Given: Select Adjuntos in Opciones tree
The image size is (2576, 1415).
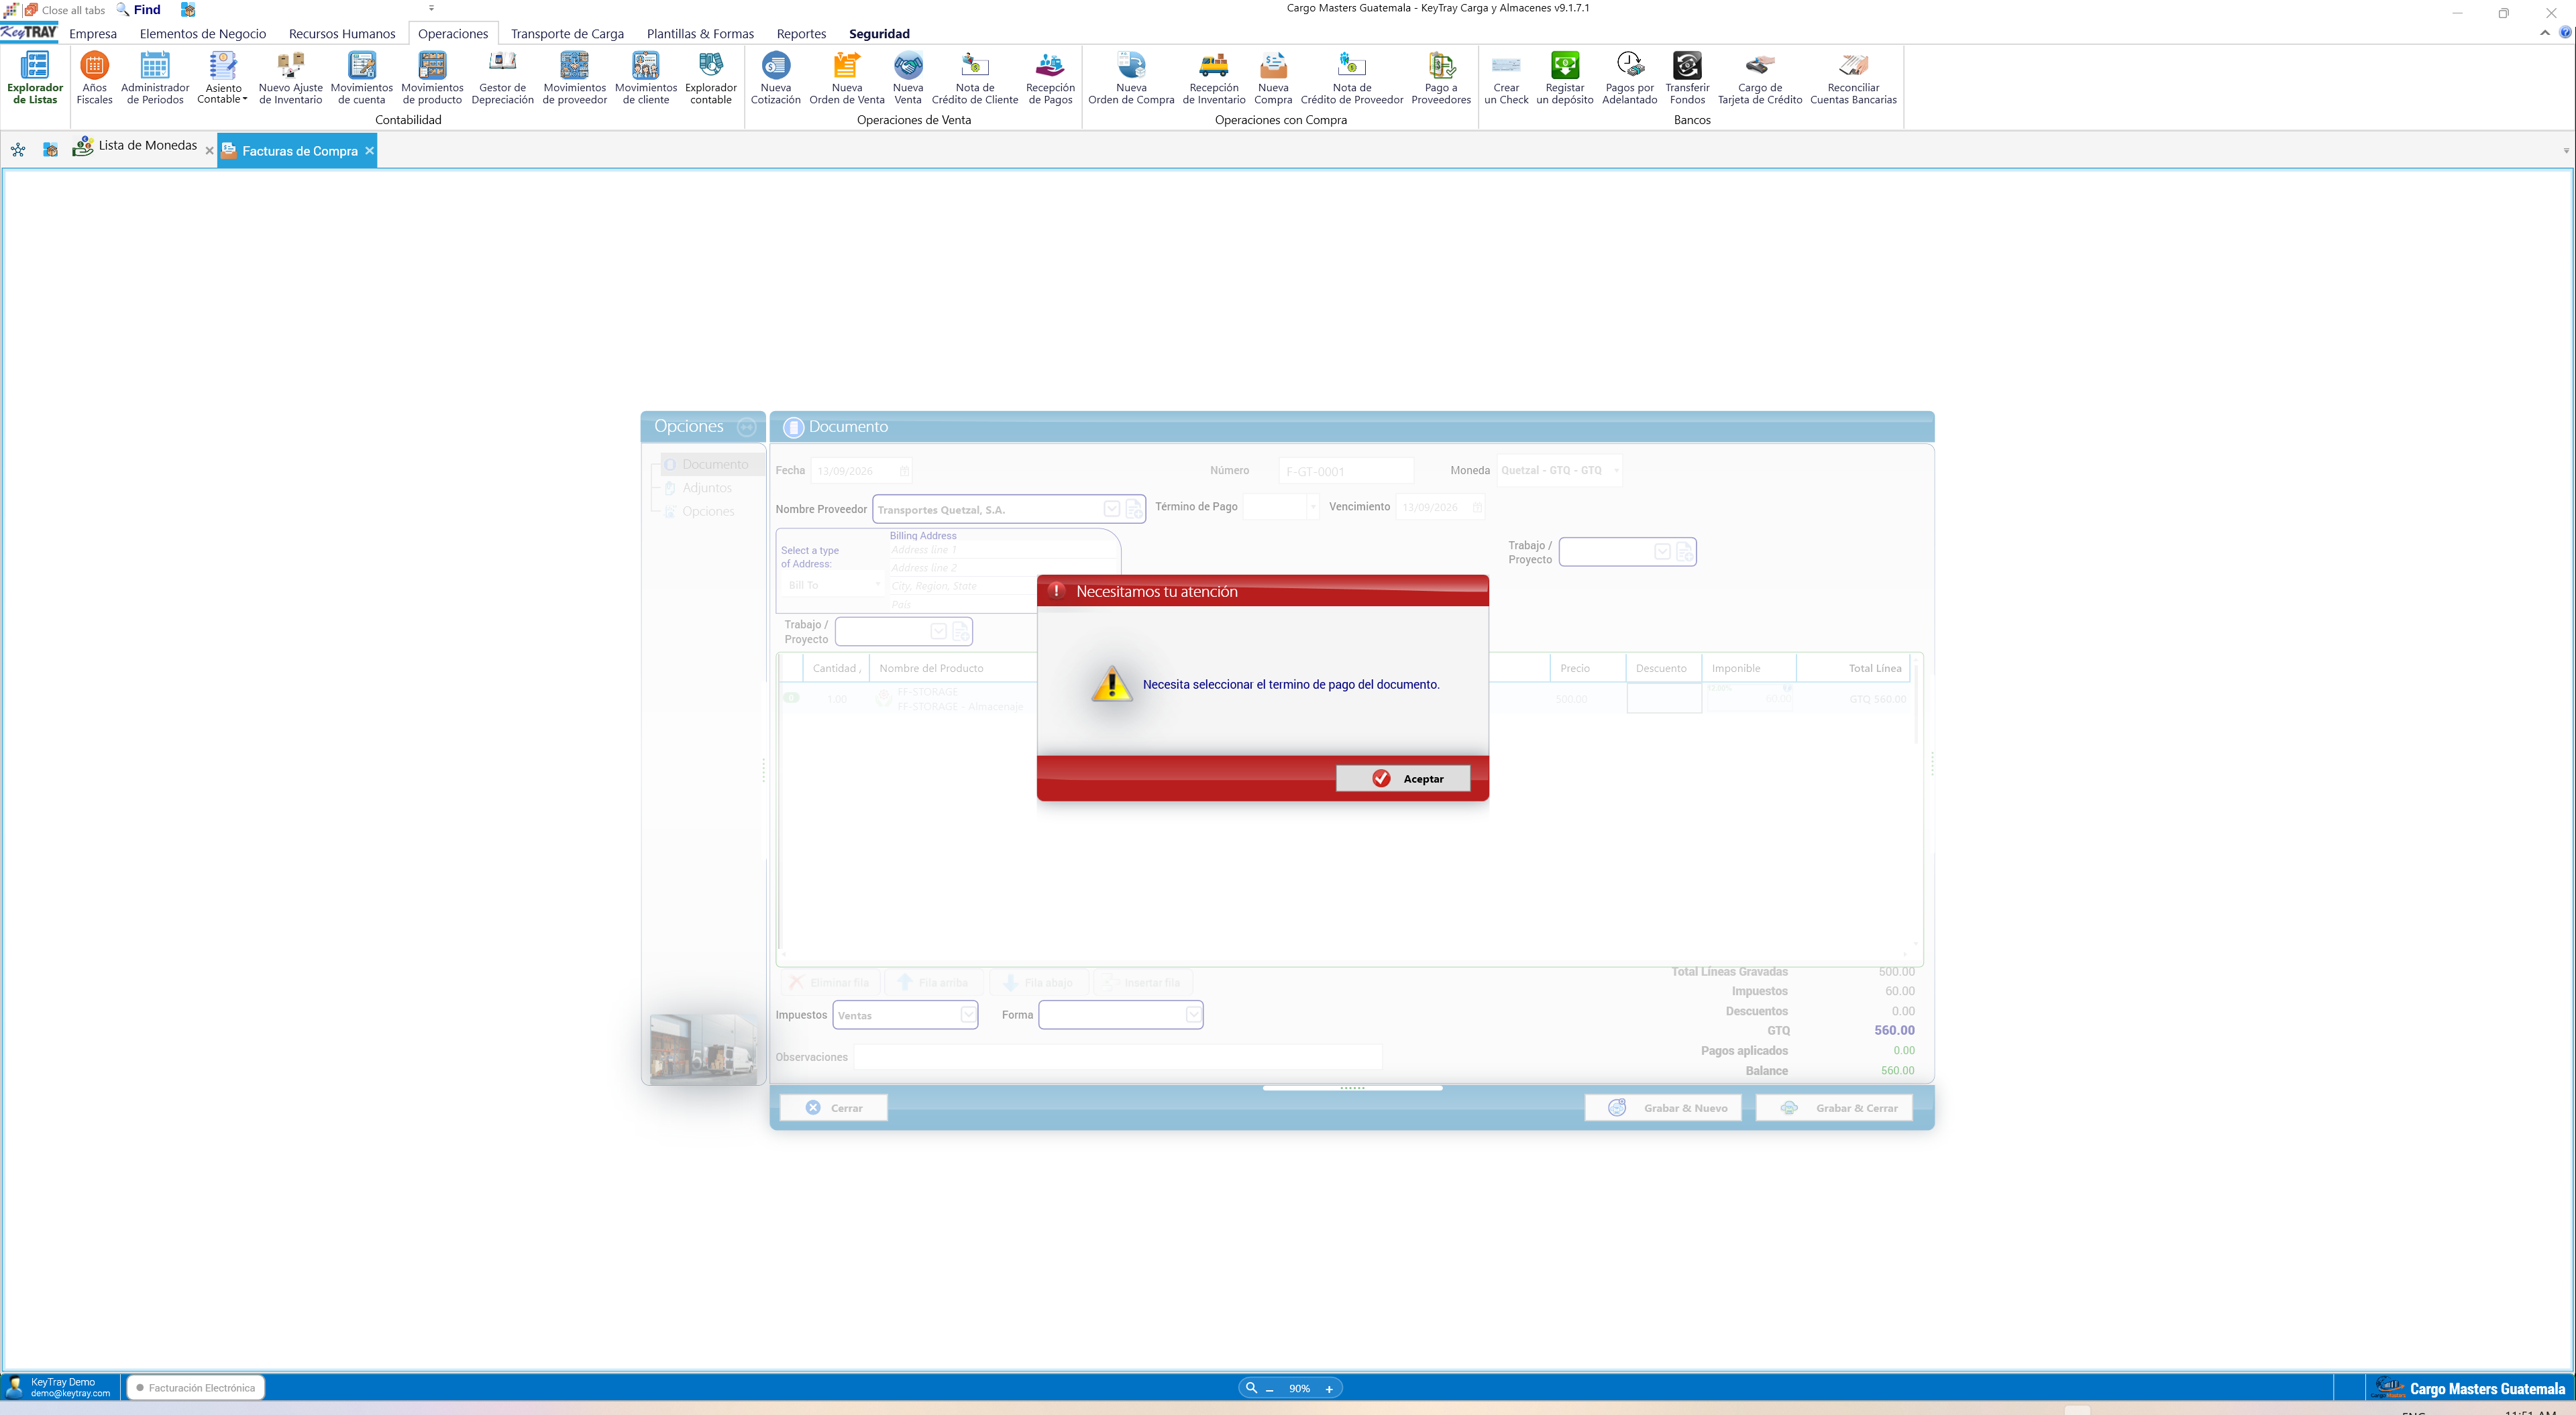Looking at the screenshot, I should point(707,488).
